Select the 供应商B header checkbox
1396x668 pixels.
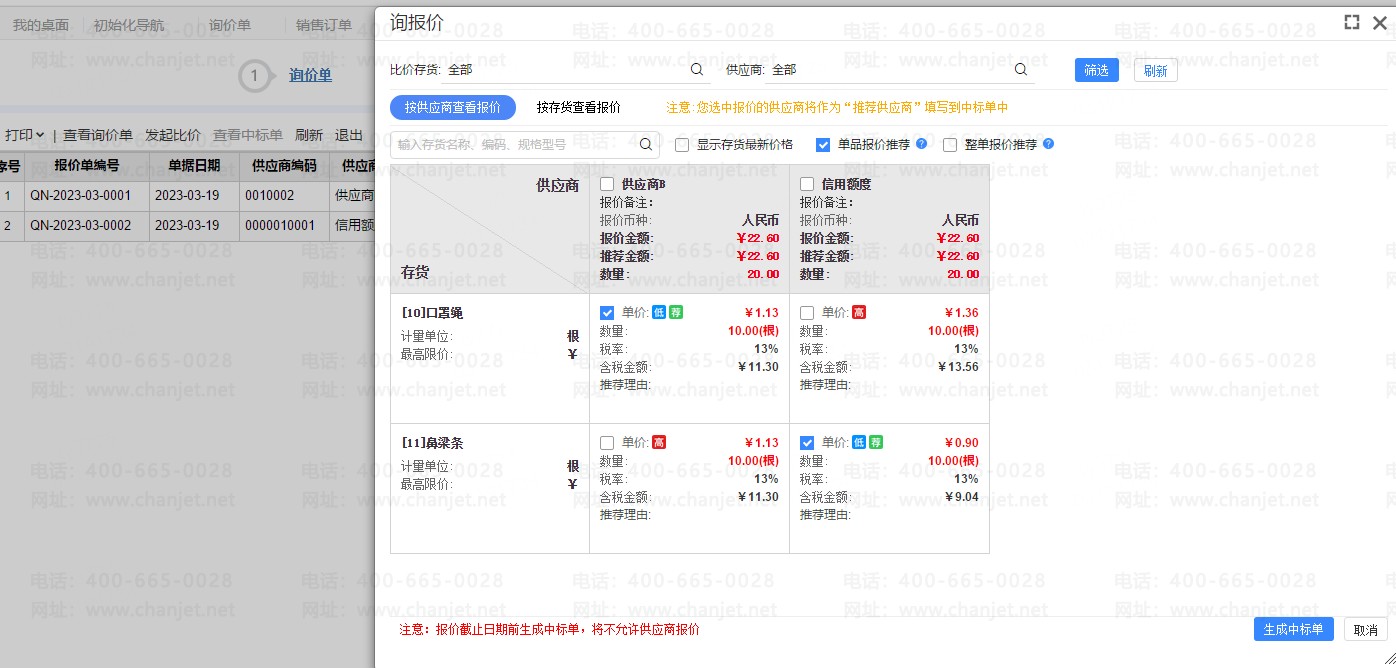pyautogui.click(x=607, y=184)
